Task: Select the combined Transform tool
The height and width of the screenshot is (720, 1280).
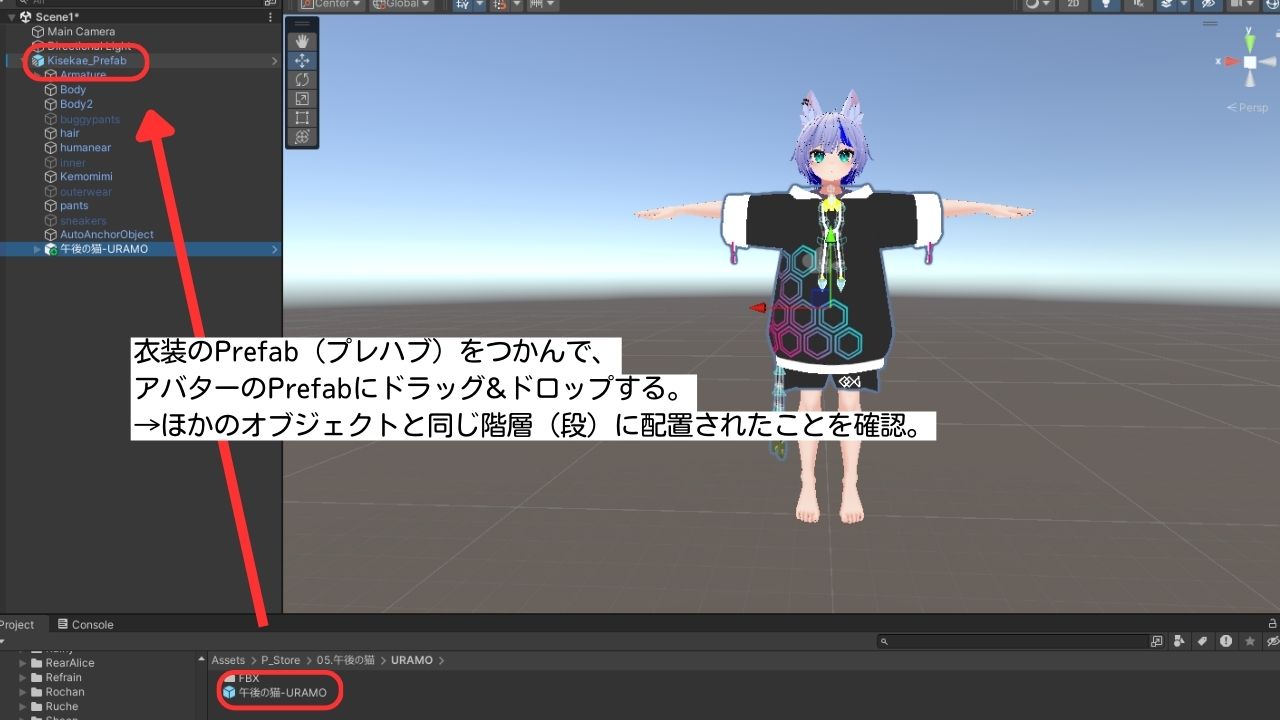Action: [x=302, y=138]
